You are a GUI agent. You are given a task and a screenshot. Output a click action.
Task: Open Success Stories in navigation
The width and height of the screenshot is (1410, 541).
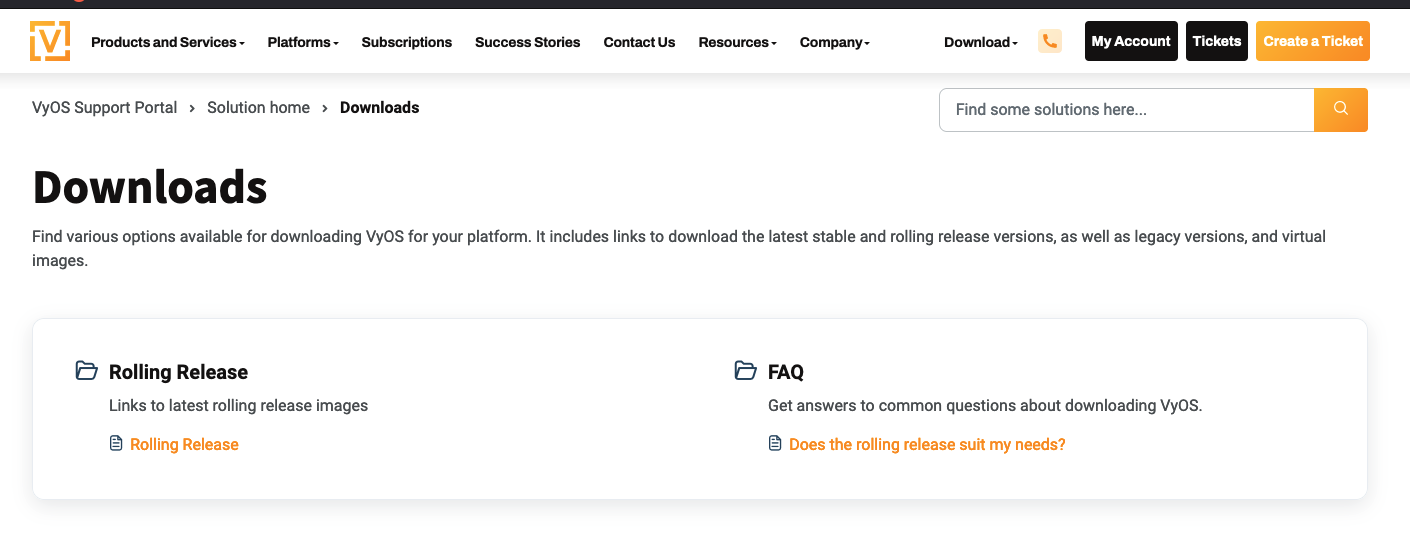528,42
